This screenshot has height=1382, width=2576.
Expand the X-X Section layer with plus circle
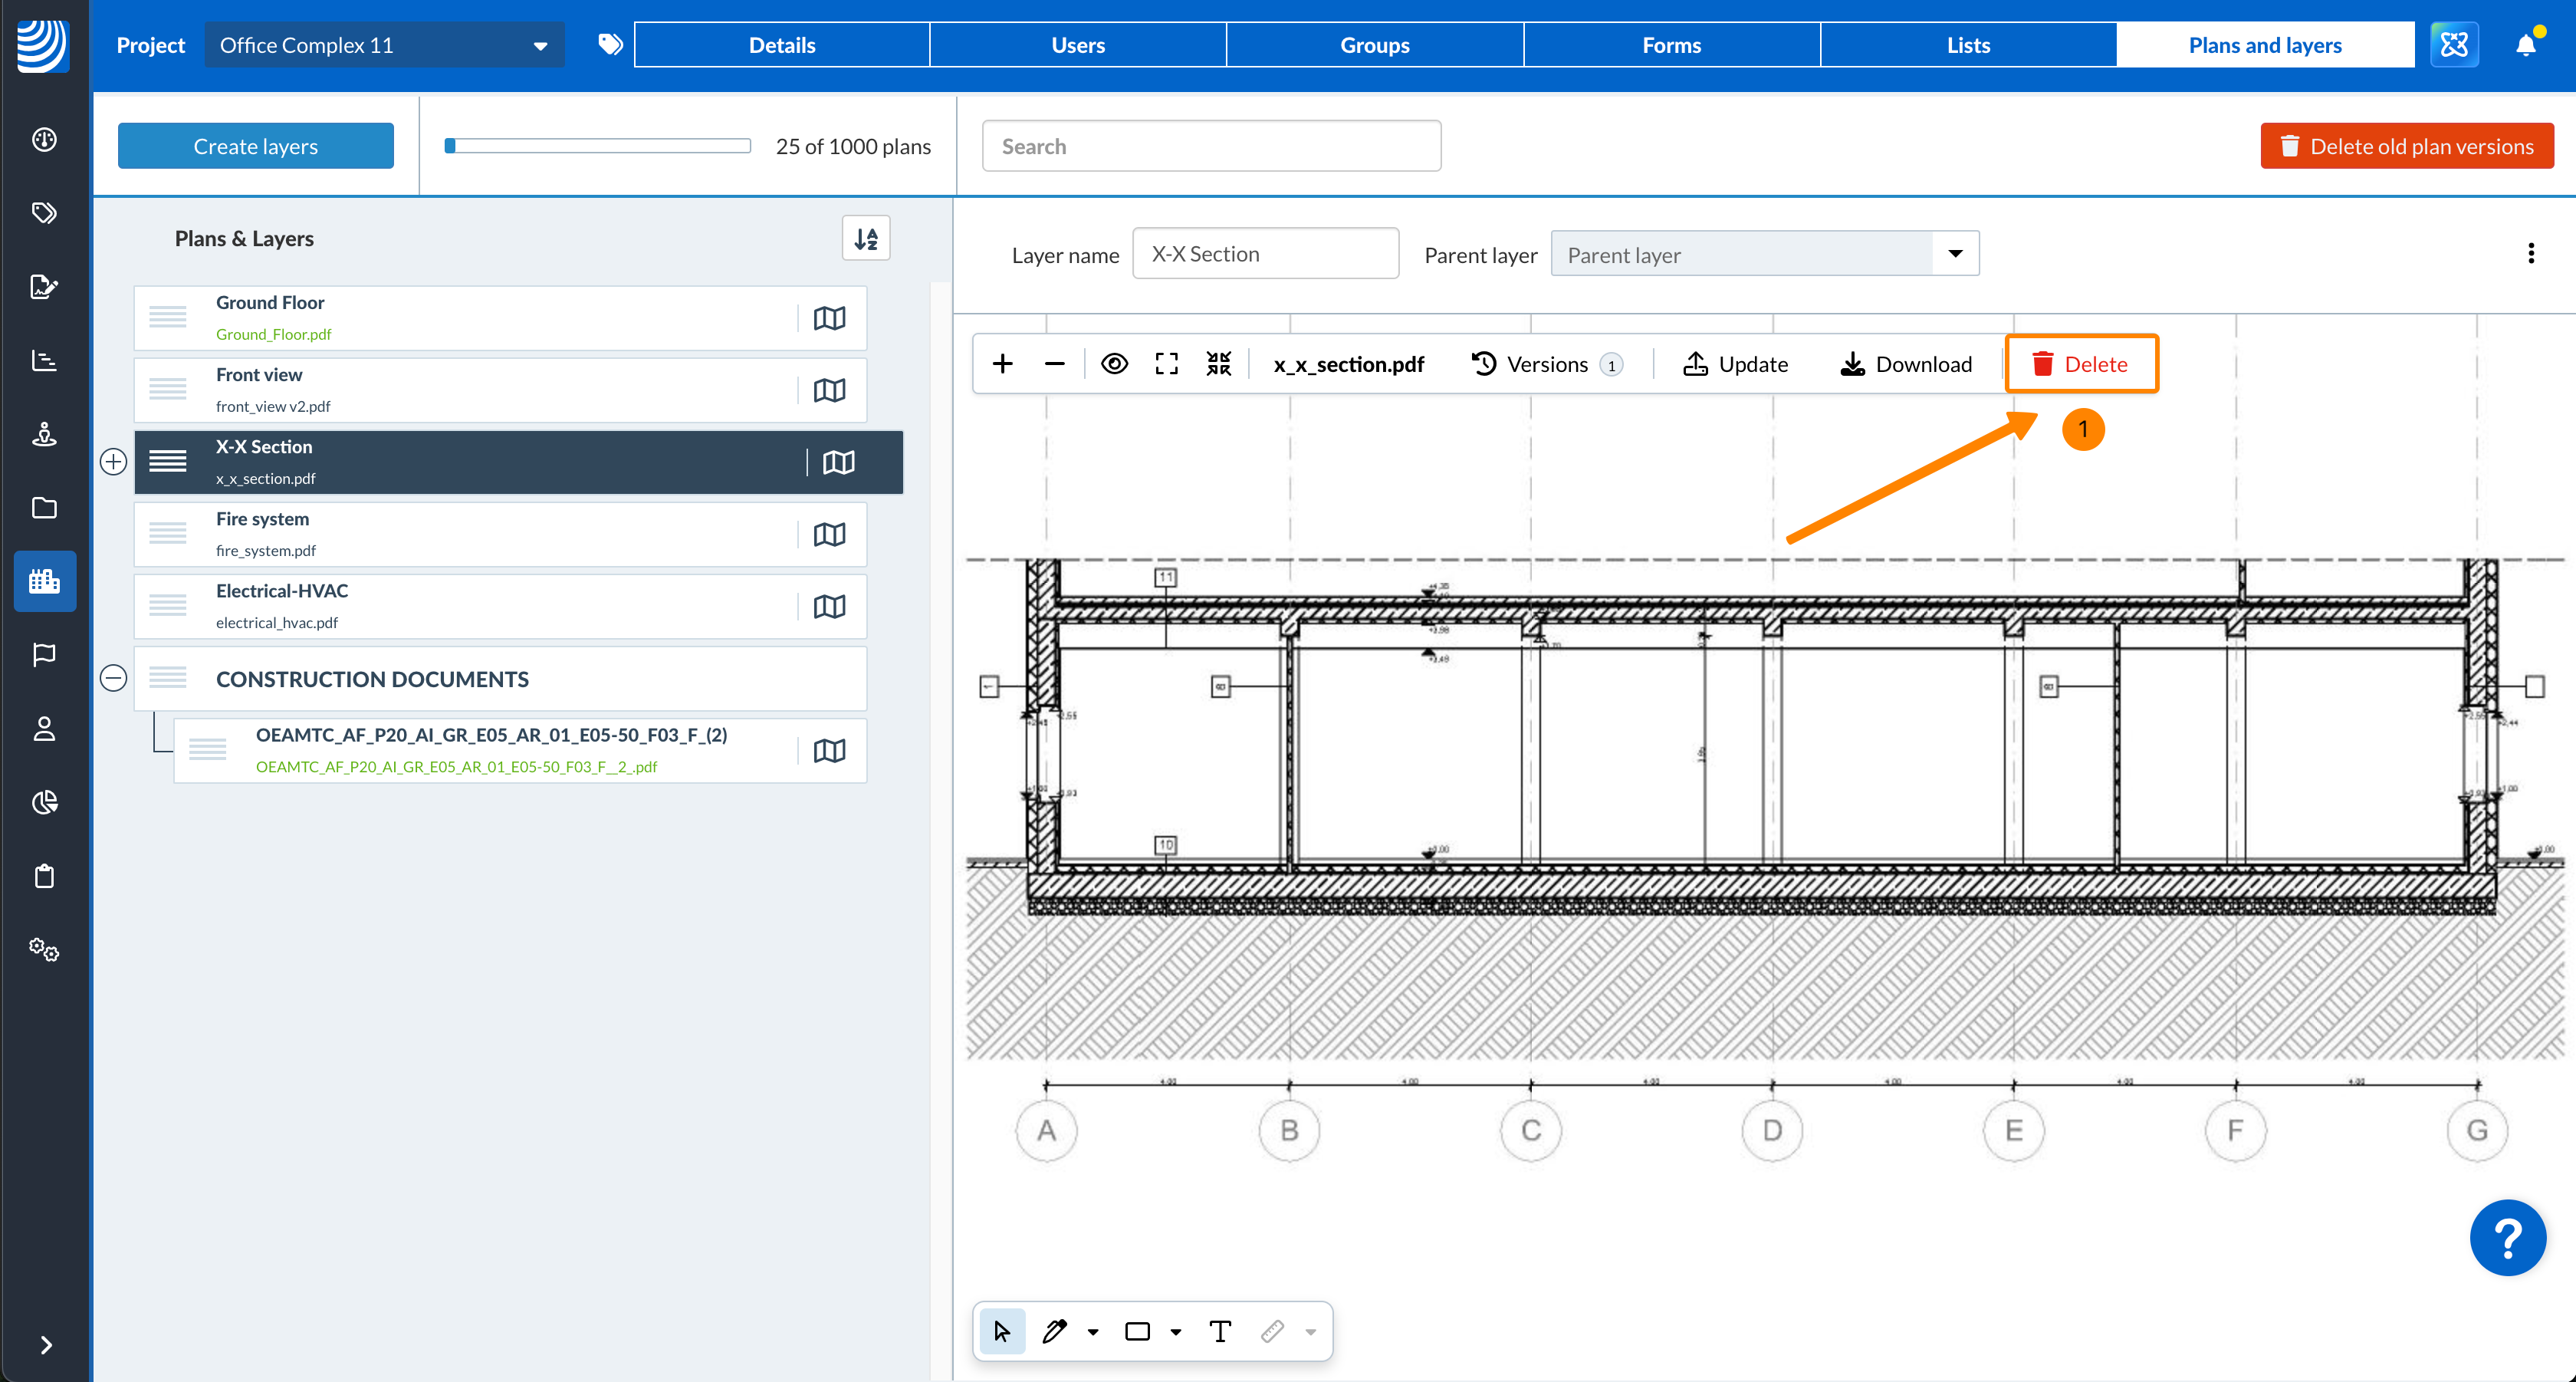[x=114, y=462]
